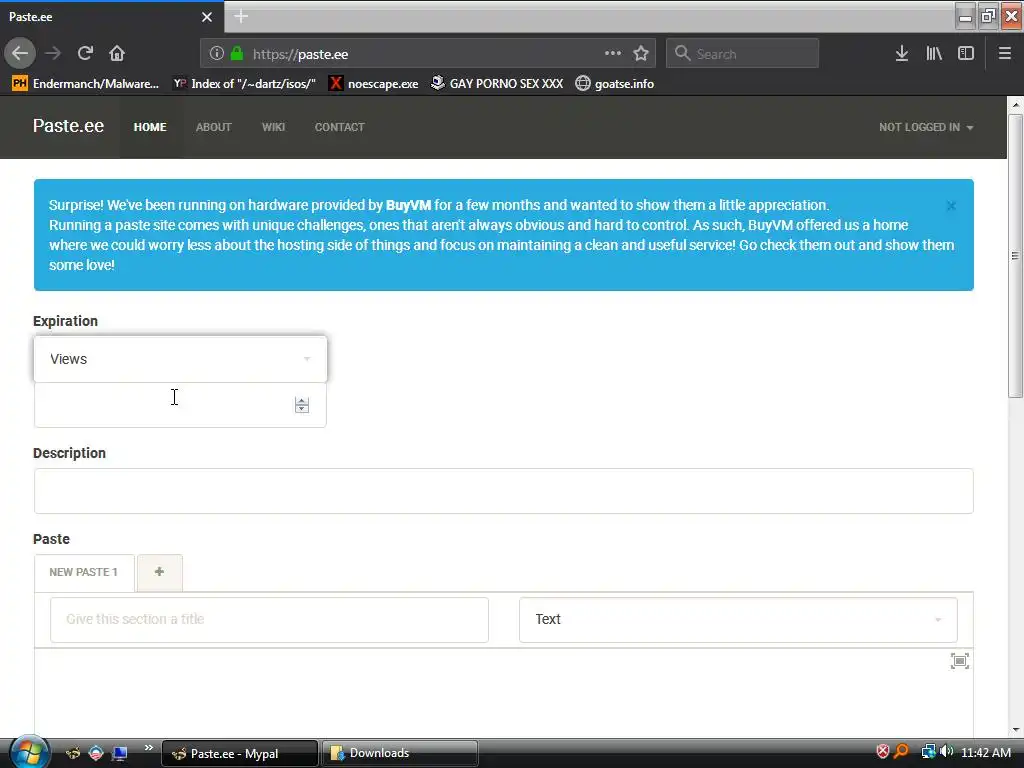The image size is (1024, 768).
Task: Open the Expiration Views dropdown
Action: tap(180, 359)
